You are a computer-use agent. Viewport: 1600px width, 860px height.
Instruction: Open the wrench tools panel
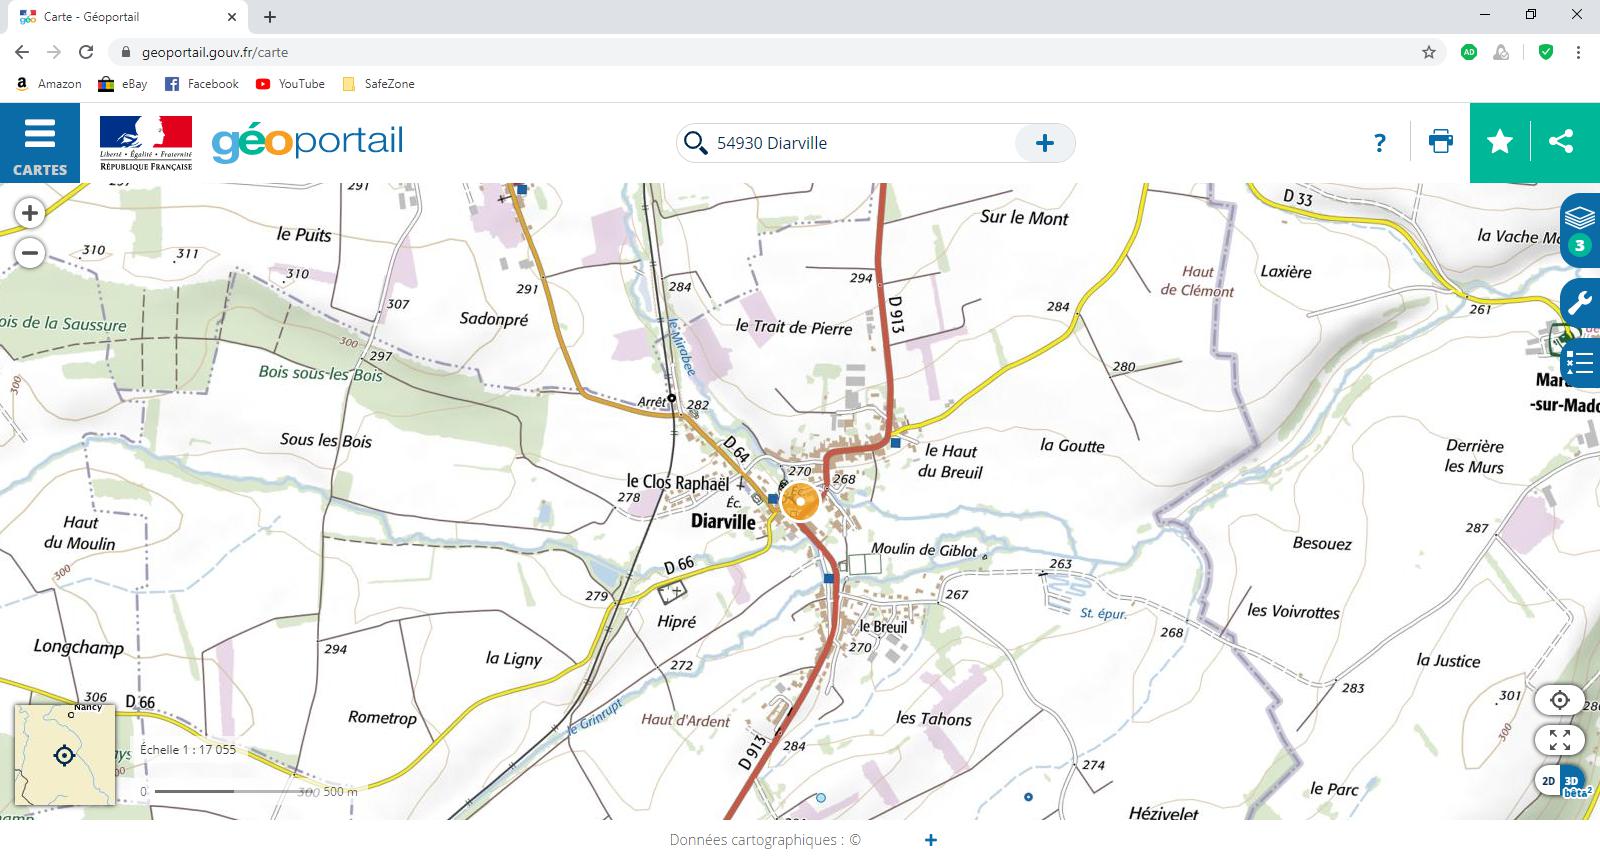click(x=1581, y=301)
